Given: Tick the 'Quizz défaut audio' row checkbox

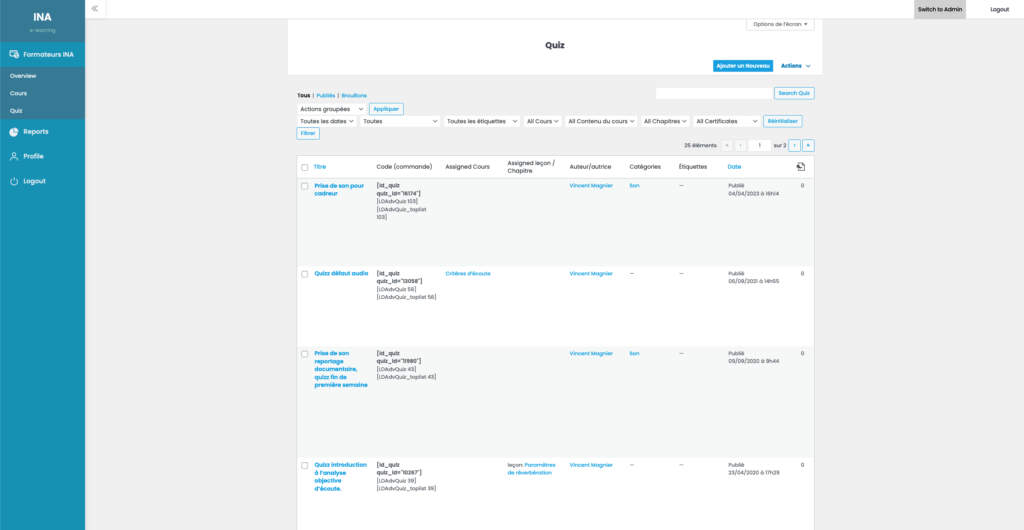Looking at the screenshot, I should (x=305, y=273).
